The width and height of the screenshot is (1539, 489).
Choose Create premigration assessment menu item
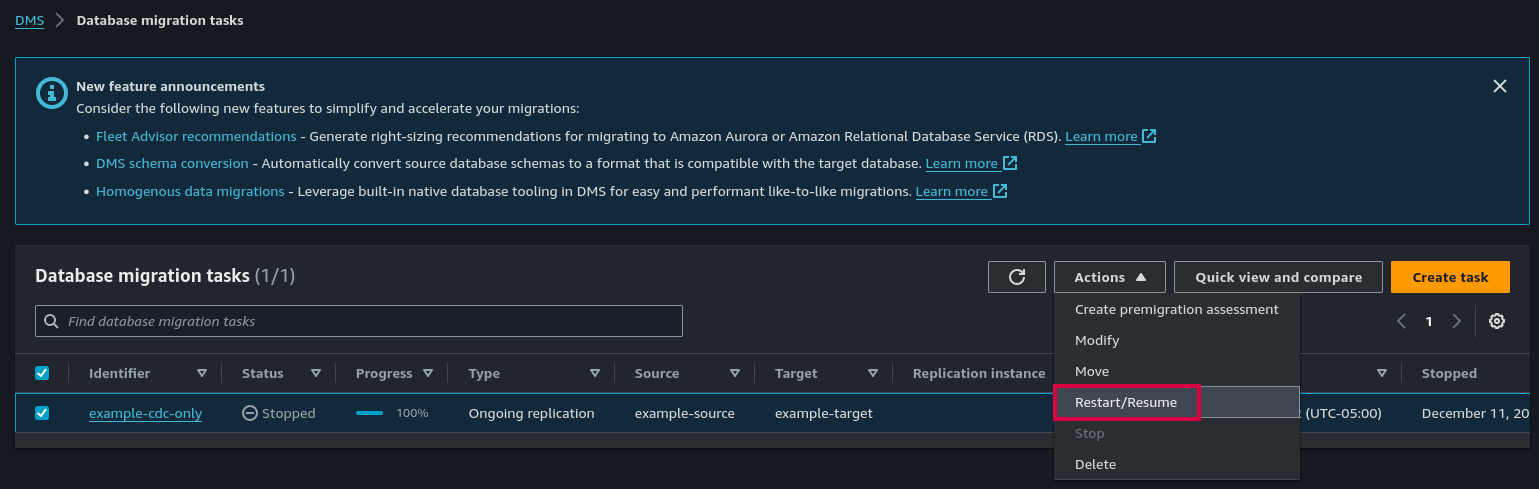(1176, 309)
